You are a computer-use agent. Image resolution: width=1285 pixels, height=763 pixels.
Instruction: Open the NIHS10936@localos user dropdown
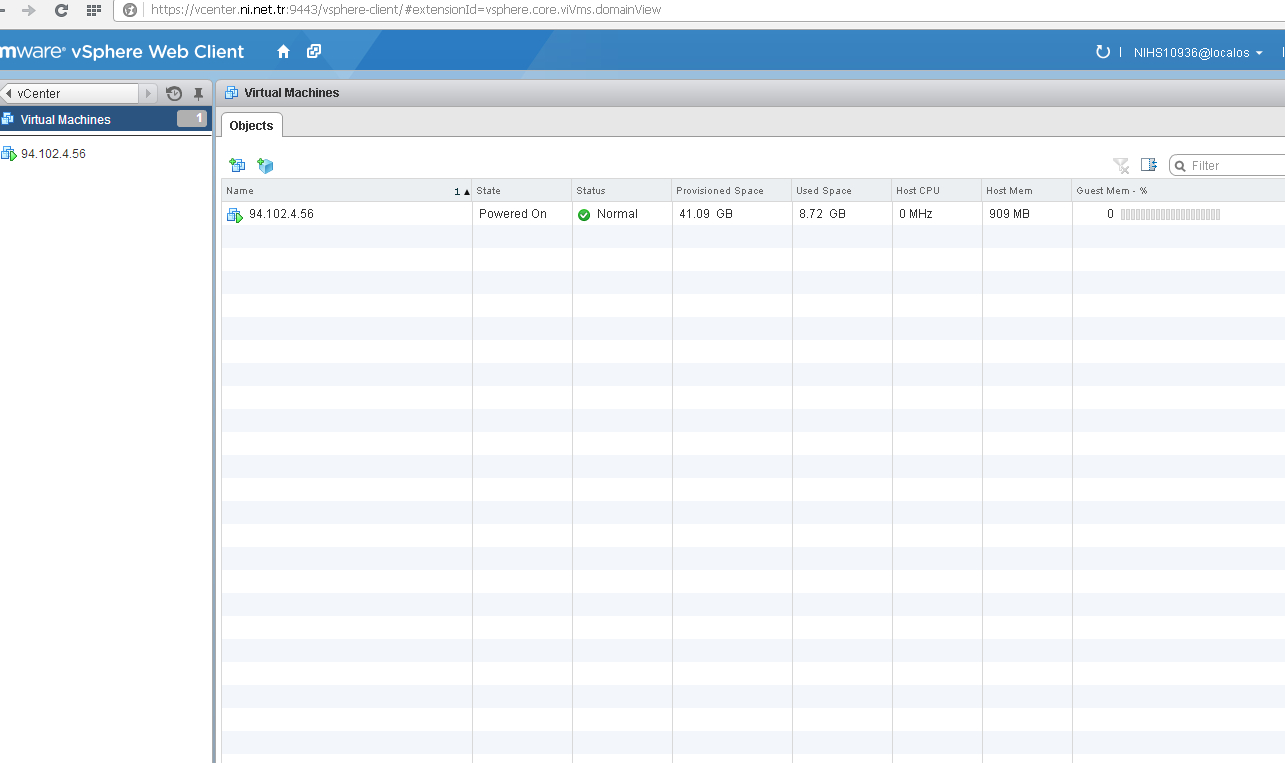pyautogui.click(x=1198, y=53)
